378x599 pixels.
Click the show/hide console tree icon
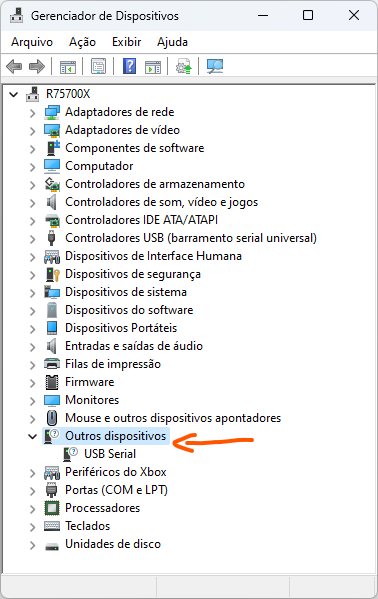[x=68, y=67]
